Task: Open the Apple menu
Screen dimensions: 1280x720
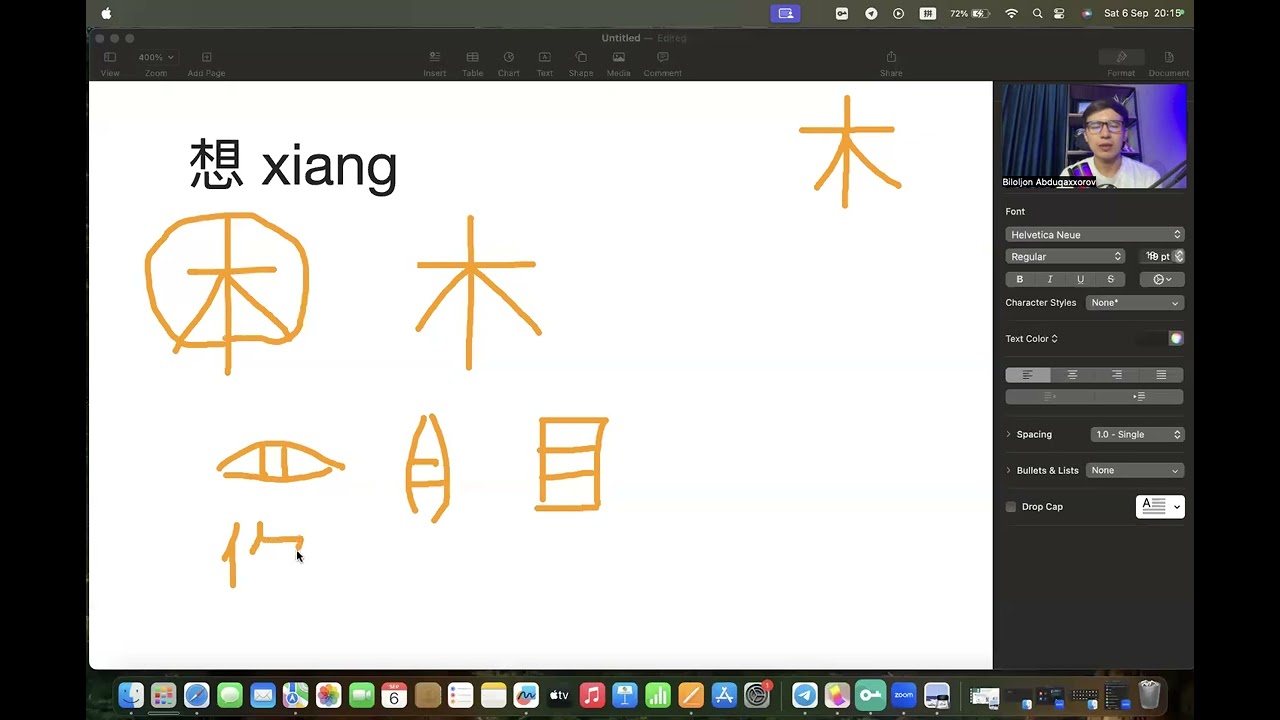Action: [106, 13]
